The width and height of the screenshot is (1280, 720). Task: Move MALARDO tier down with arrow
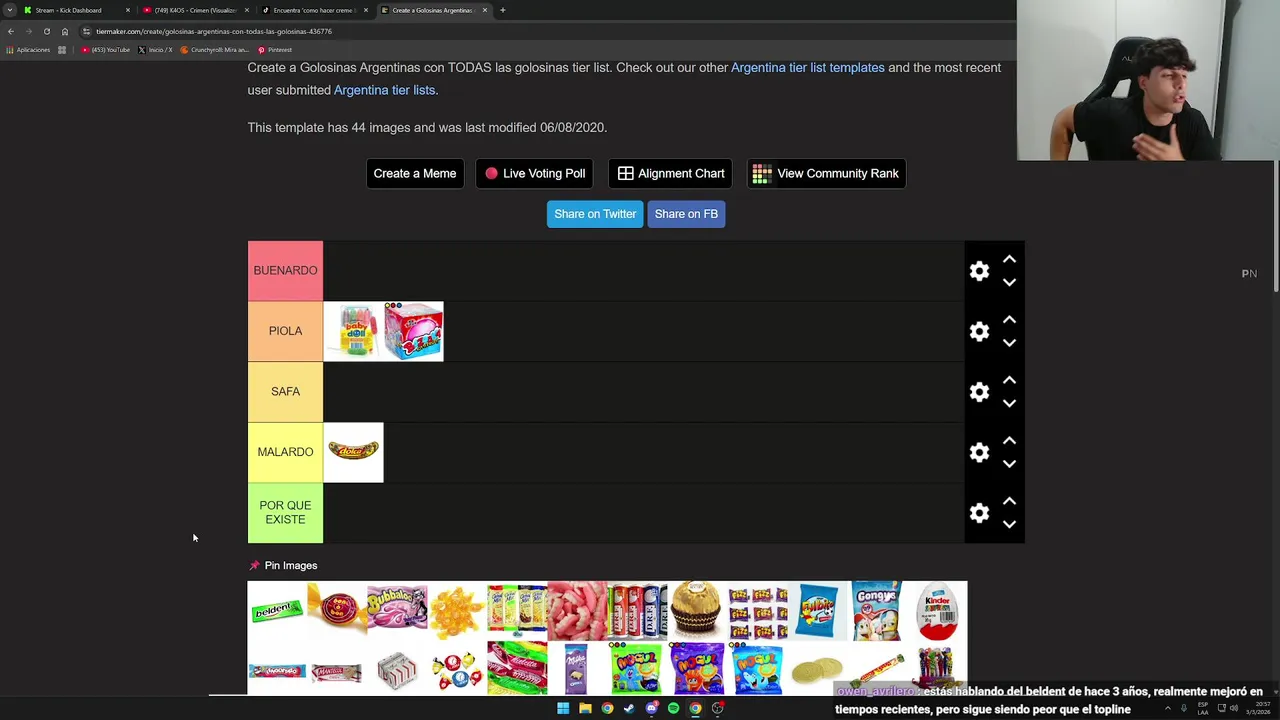[1009, 464]
